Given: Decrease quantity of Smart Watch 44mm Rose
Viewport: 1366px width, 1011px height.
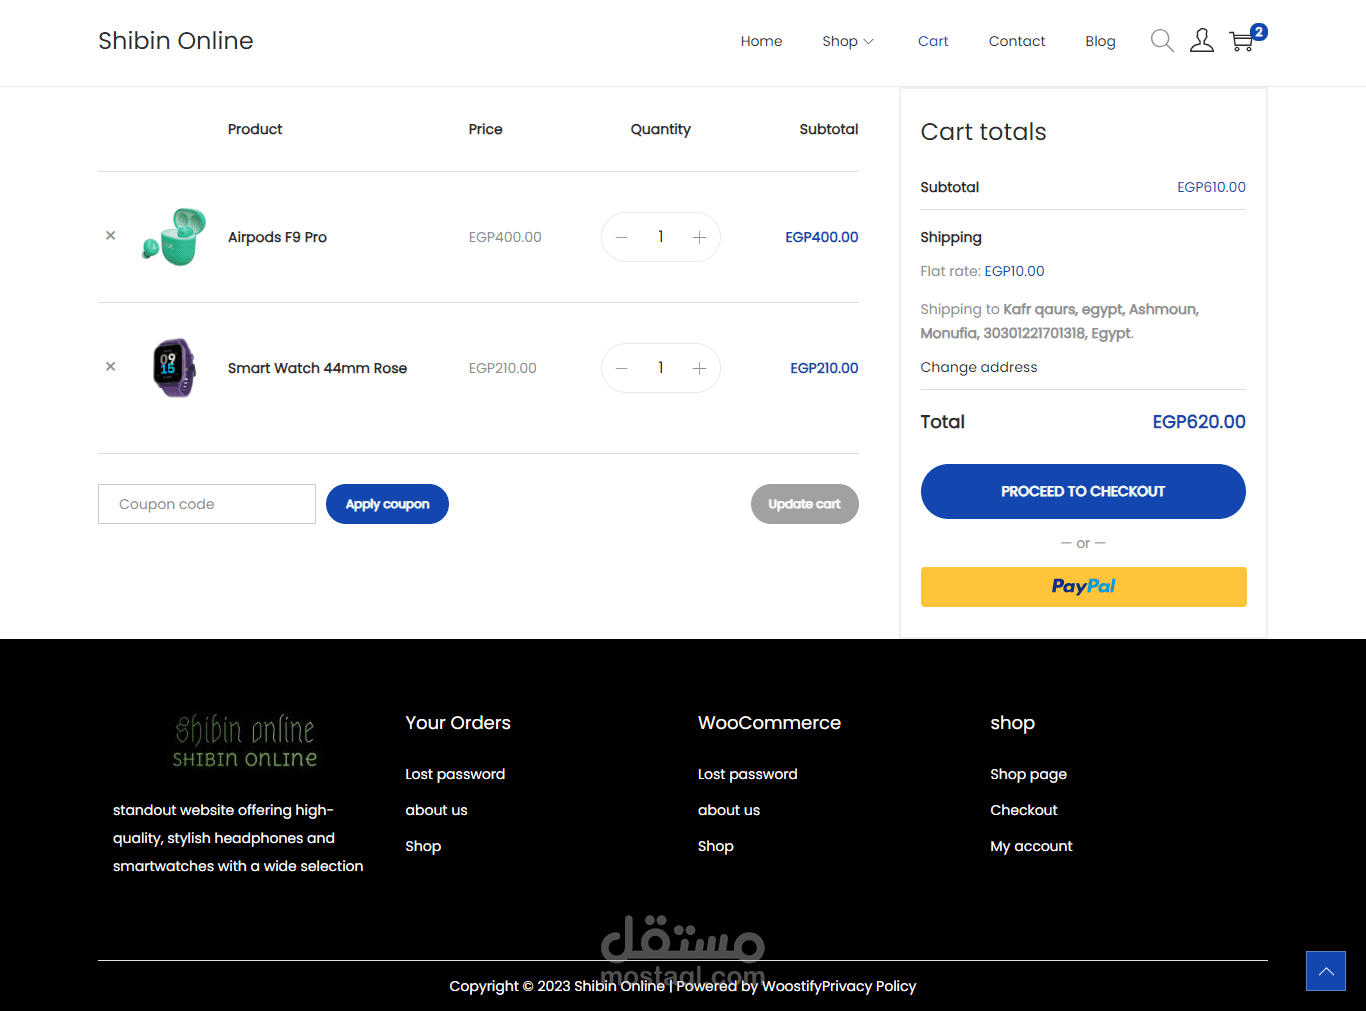Looking at the screenshot, I should pos(622,368).
